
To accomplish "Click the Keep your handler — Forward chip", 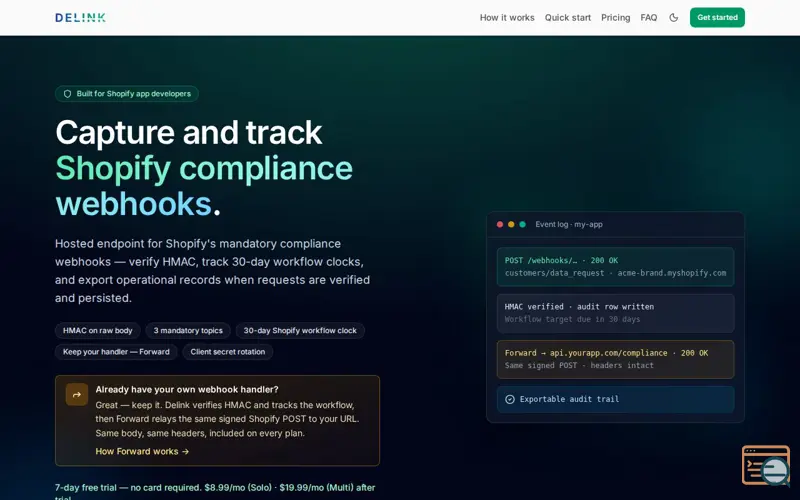I will (116, 352).
